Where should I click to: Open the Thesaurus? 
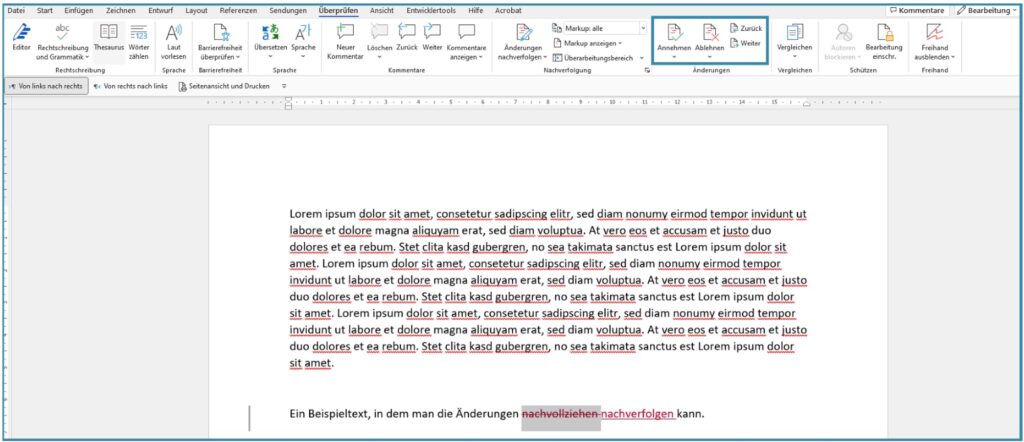109,40
